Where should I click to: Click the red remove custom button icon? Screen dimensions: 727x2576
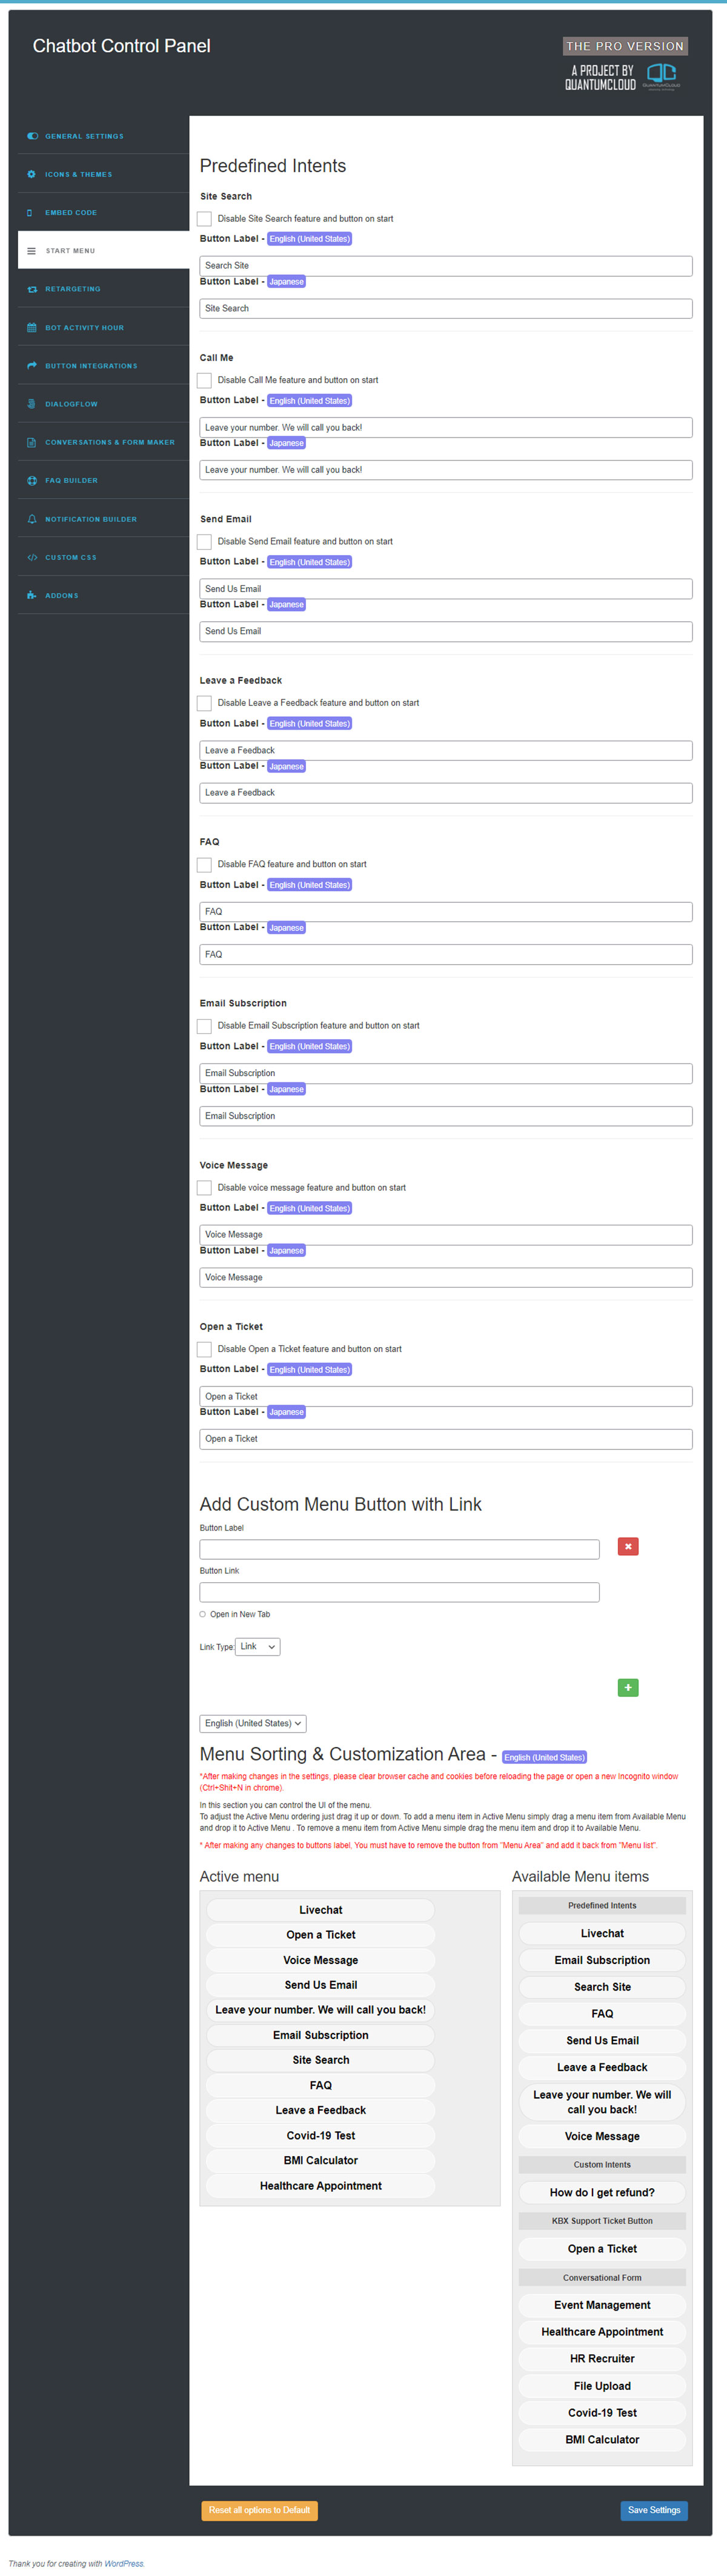(628, 1546)
